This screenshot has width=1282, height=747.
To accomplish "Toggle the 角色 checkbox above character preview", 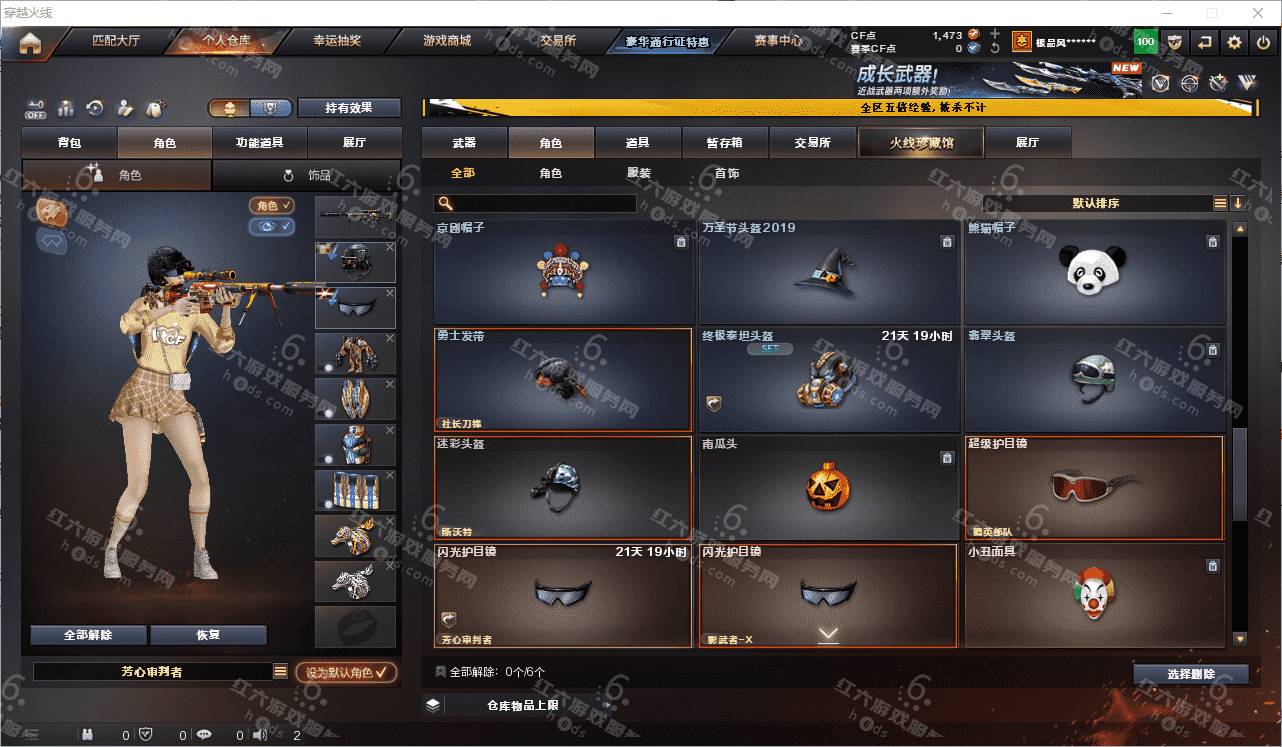I will click(272, 205).
